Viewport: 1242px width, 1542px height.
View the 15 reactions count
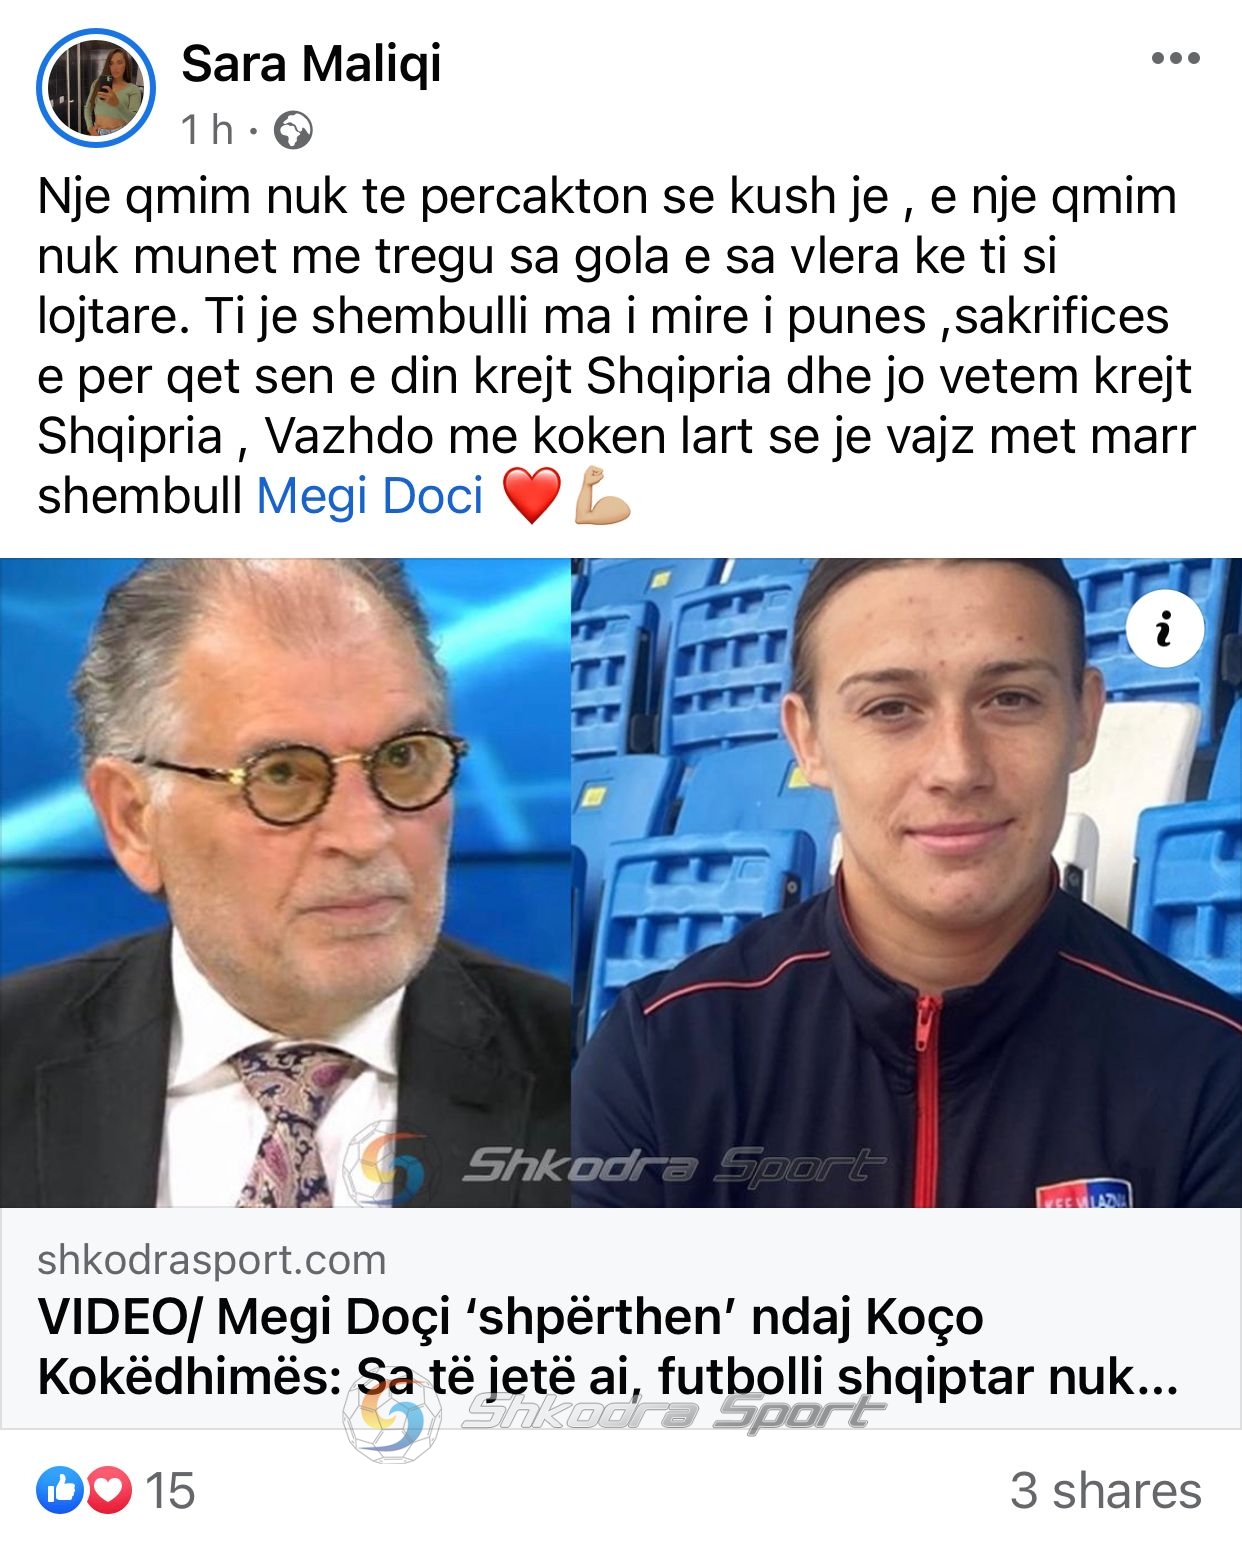pos(170,1491)
